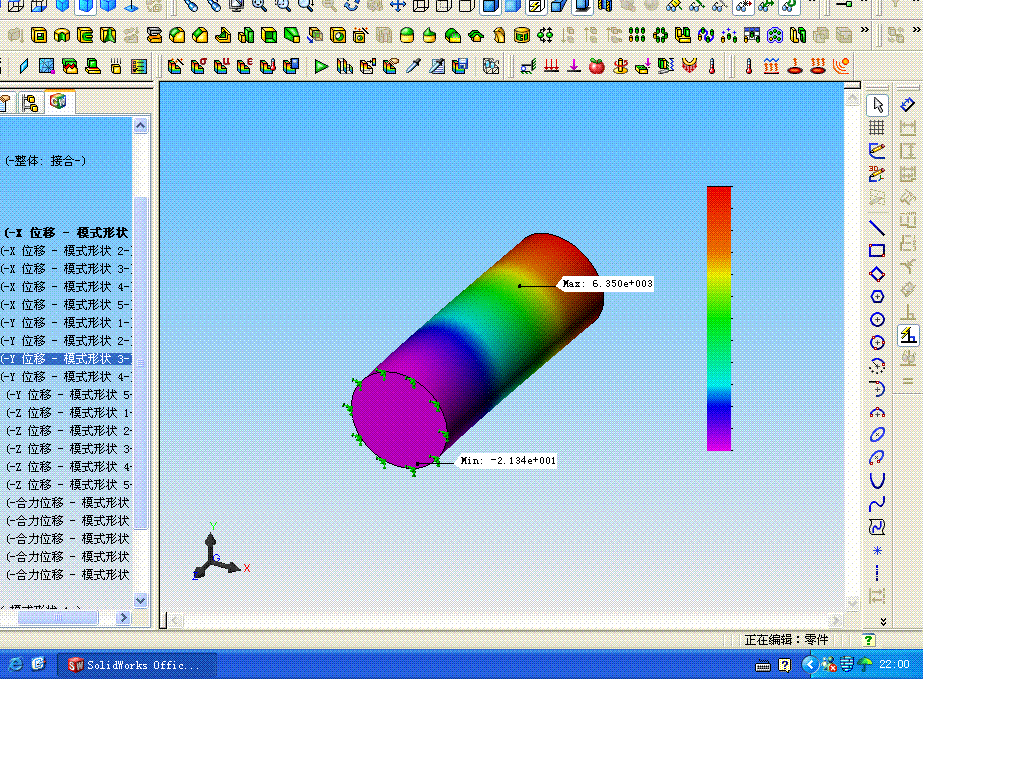Viewport: 1024px width, 768px height.
Task: Select the sketch pointer arrow tool
Action: pos(877,104)
